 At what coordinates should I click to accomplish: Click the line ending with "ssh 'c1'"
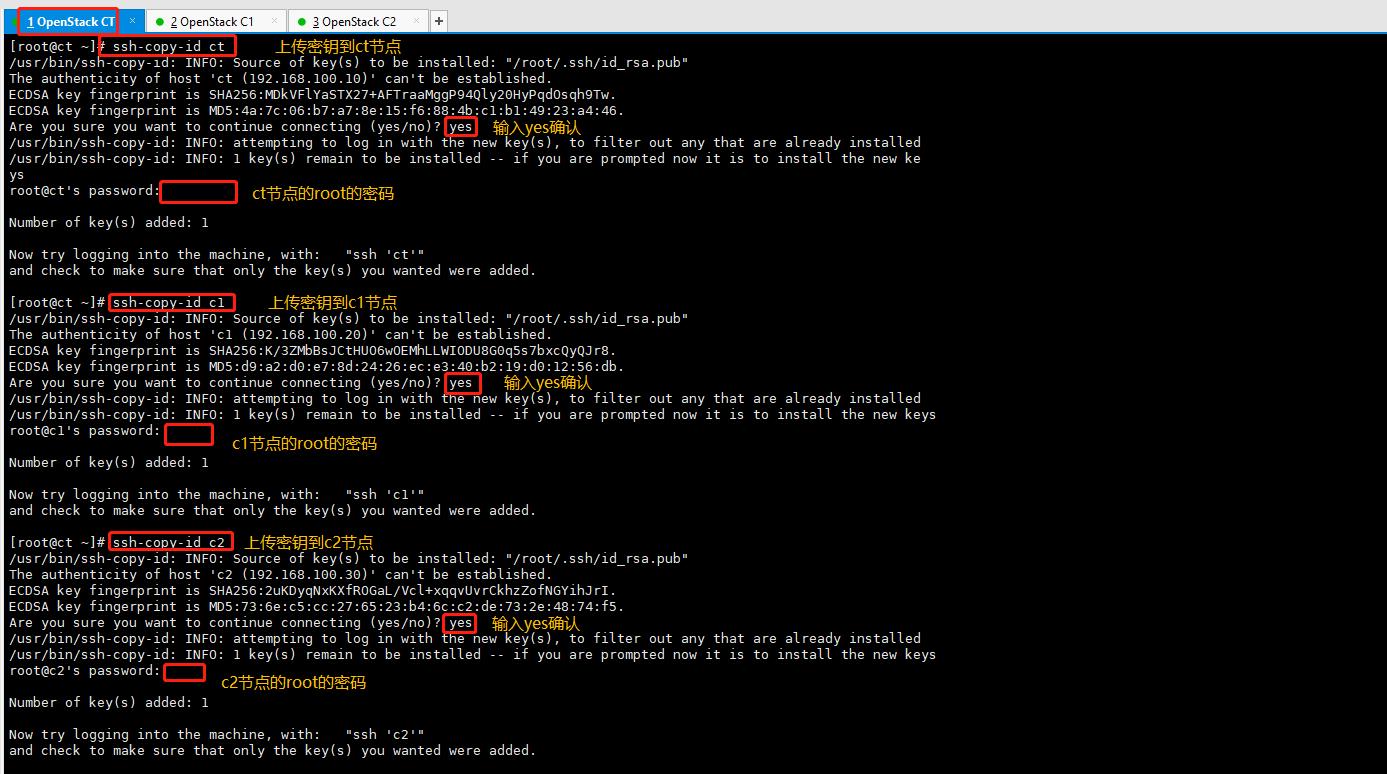pyautogui.click(x=216, y=494)
